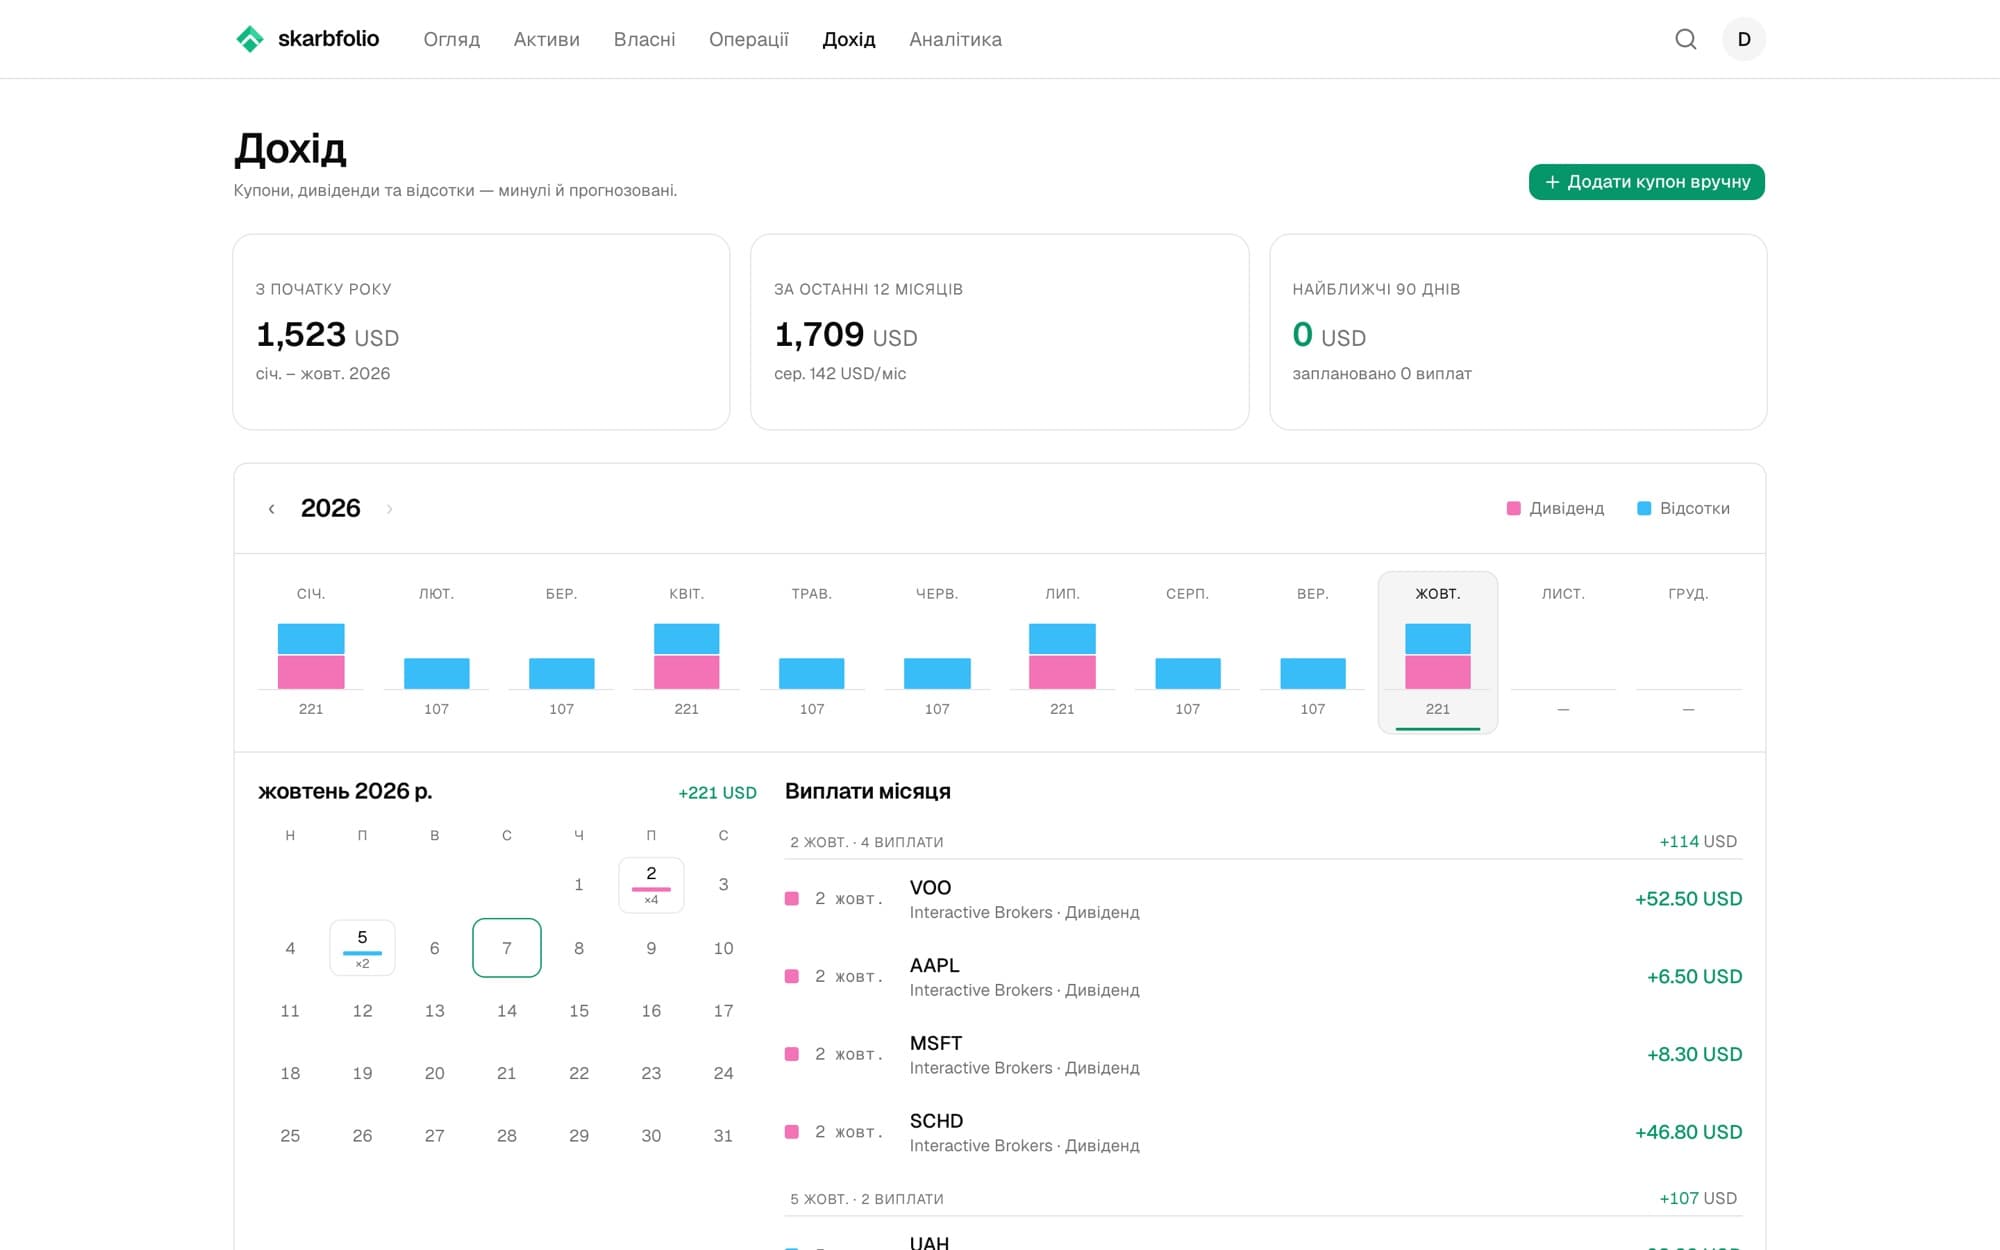The height and width of the screenshot is (1250, 2000).
Task: Select the ГРУД. empty month
Action: tap(1688, 652)
